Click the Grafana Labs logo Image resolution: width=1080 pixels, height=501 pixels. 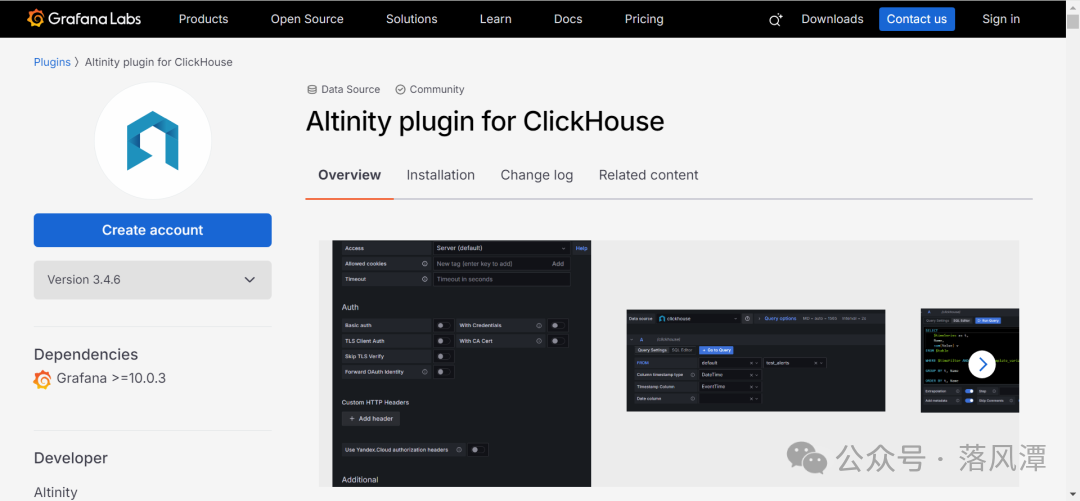[84, 19]
